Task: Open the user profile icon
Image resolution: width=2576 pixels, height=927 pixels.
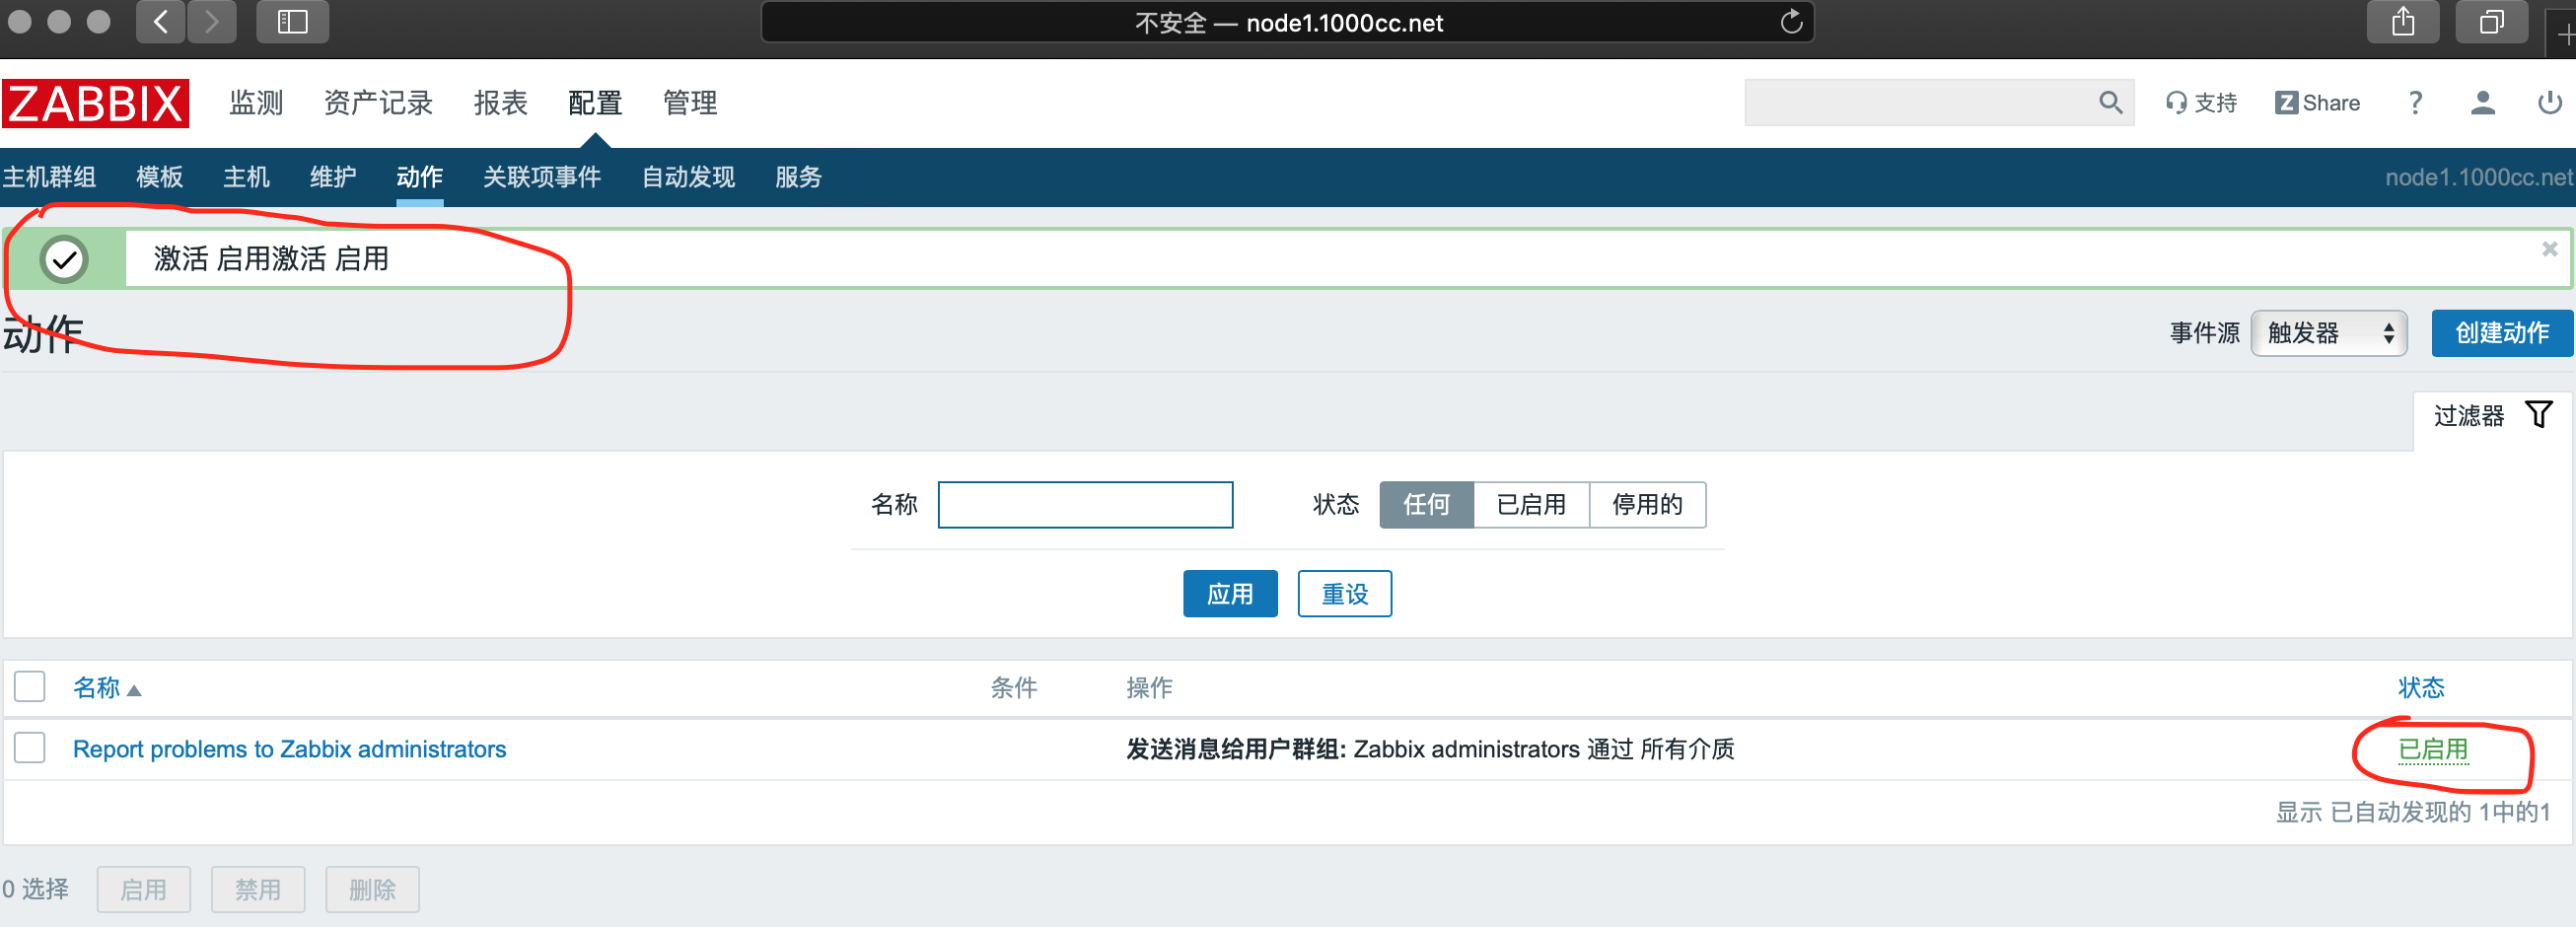Action: [2482, 103]
